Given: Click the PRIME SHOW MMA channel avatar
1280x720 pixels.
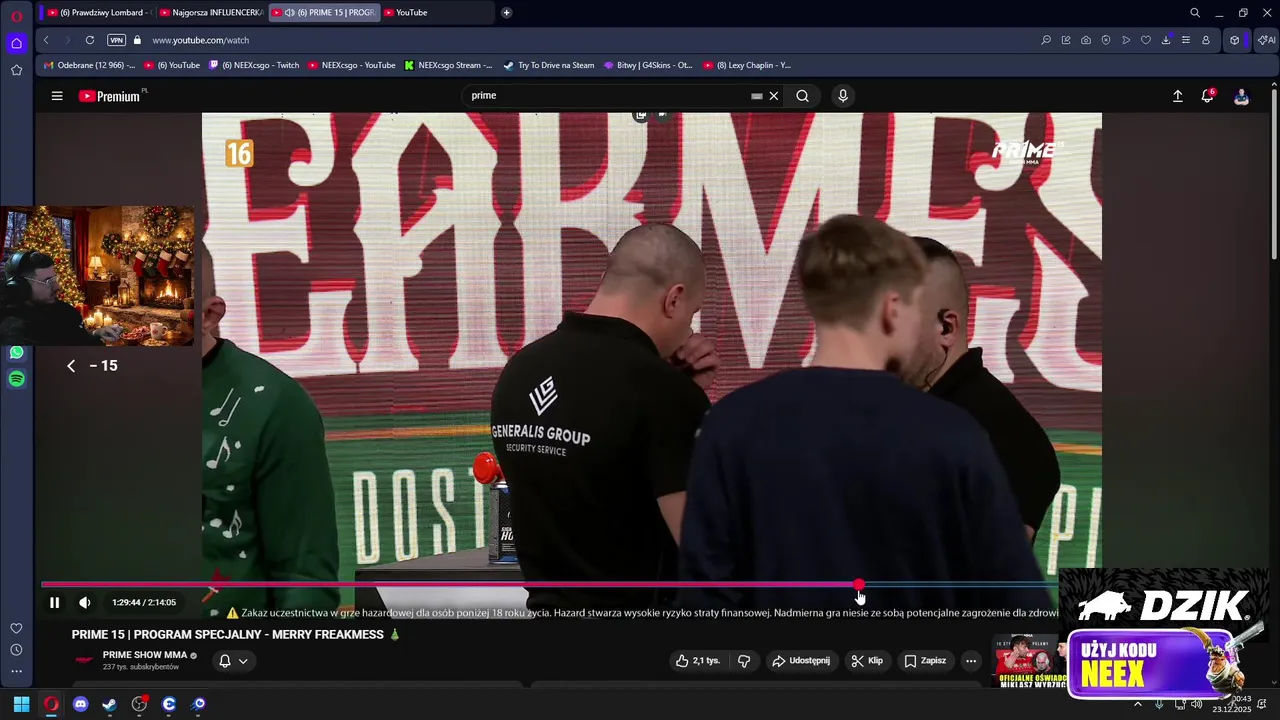Looking at the screenshot, I should pyautogui.click(x=84, y=660).
